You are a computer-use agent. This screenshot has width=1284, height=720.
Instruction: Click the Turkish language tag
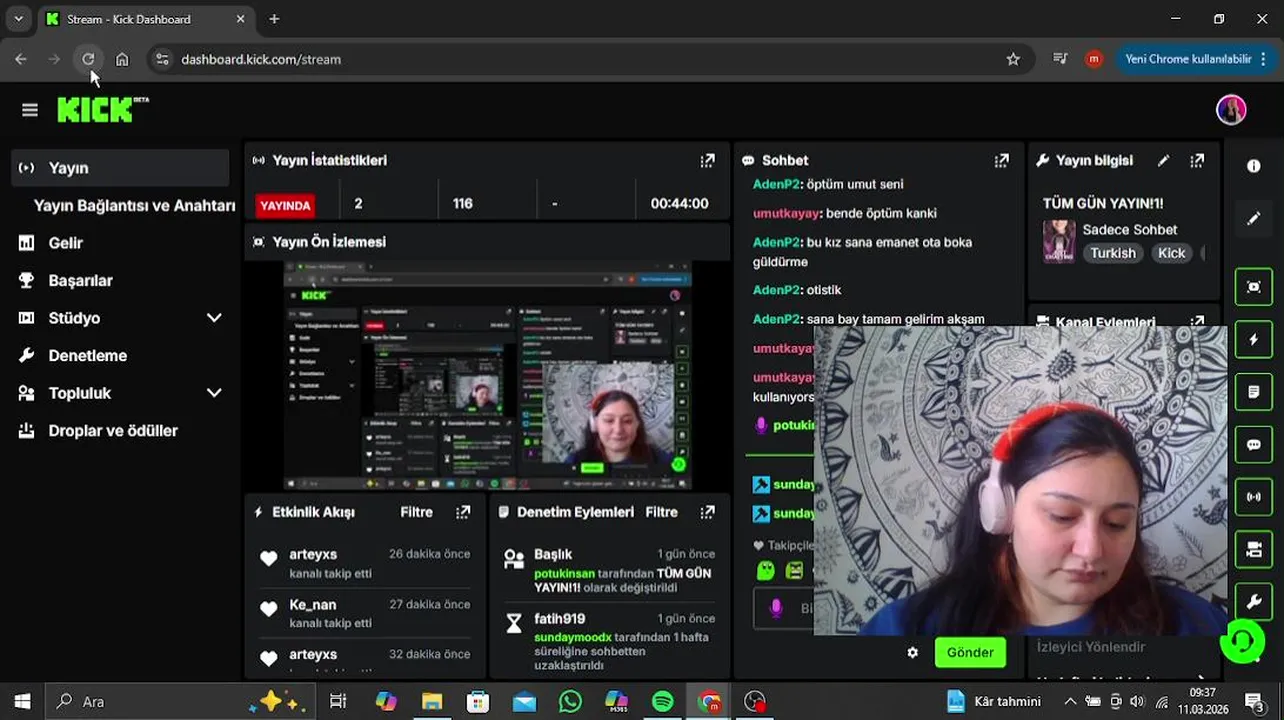[1113, 253]
